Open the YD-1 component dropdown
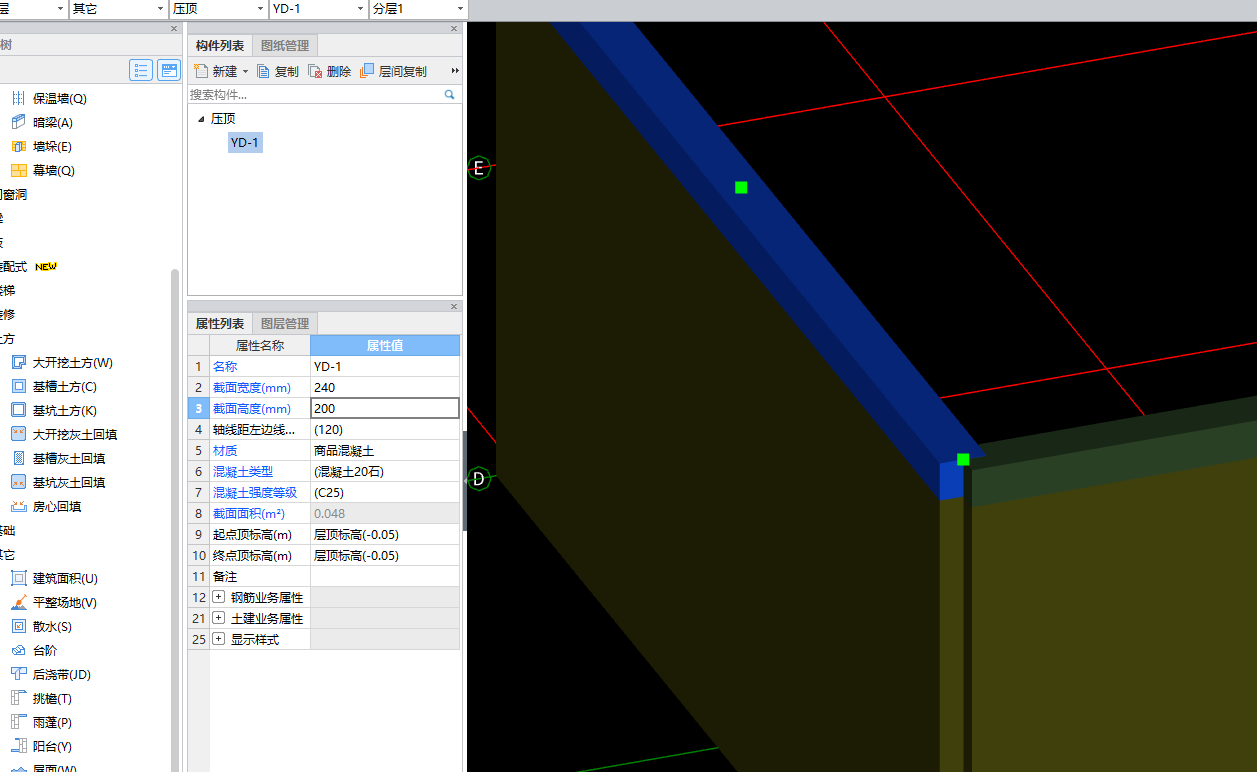The image size is (1257, 772). (x=360, y=9)
